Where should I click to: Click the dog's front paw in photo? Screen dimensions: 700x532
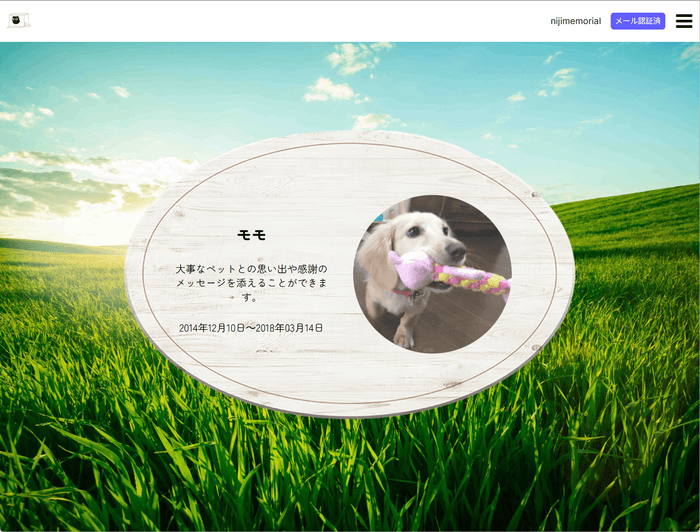(x=403, y=338)
